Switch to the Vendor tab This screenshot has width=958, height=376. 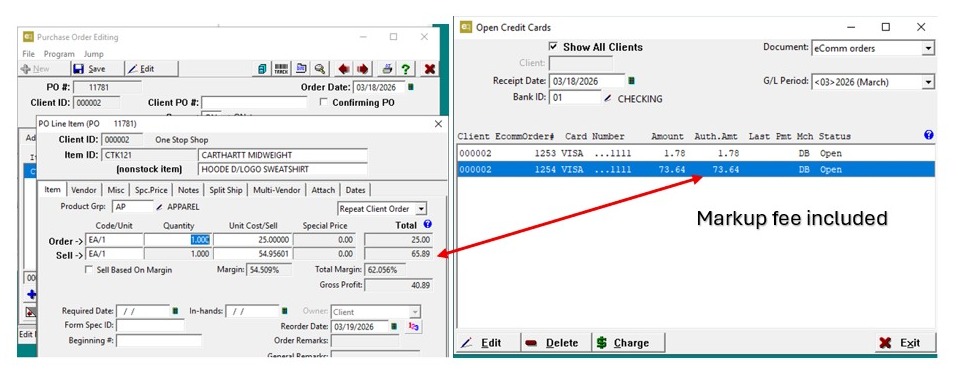pyautogui.click(x=83, y=190)
